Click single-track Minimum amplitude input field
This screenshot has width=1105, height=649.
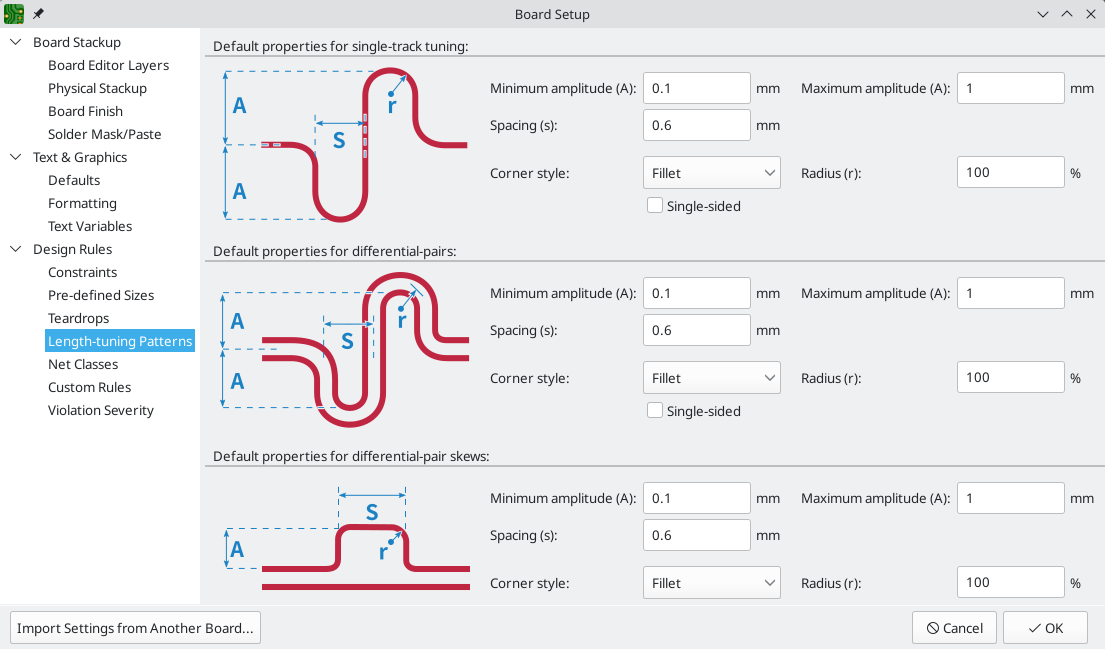point(696,88)
